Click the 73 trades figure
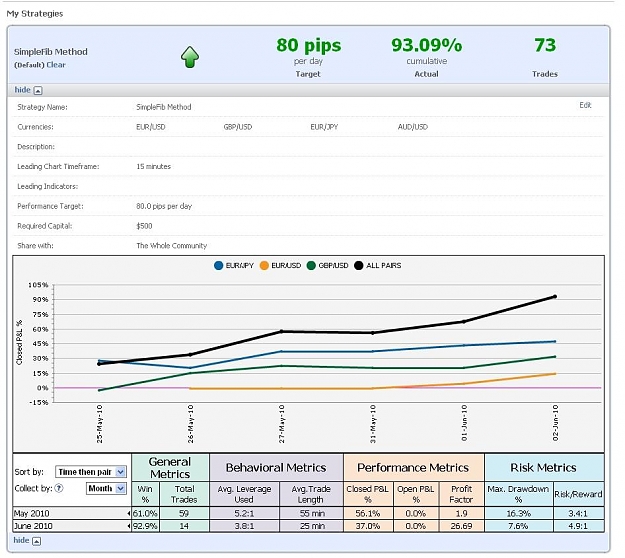 [545, 45]
